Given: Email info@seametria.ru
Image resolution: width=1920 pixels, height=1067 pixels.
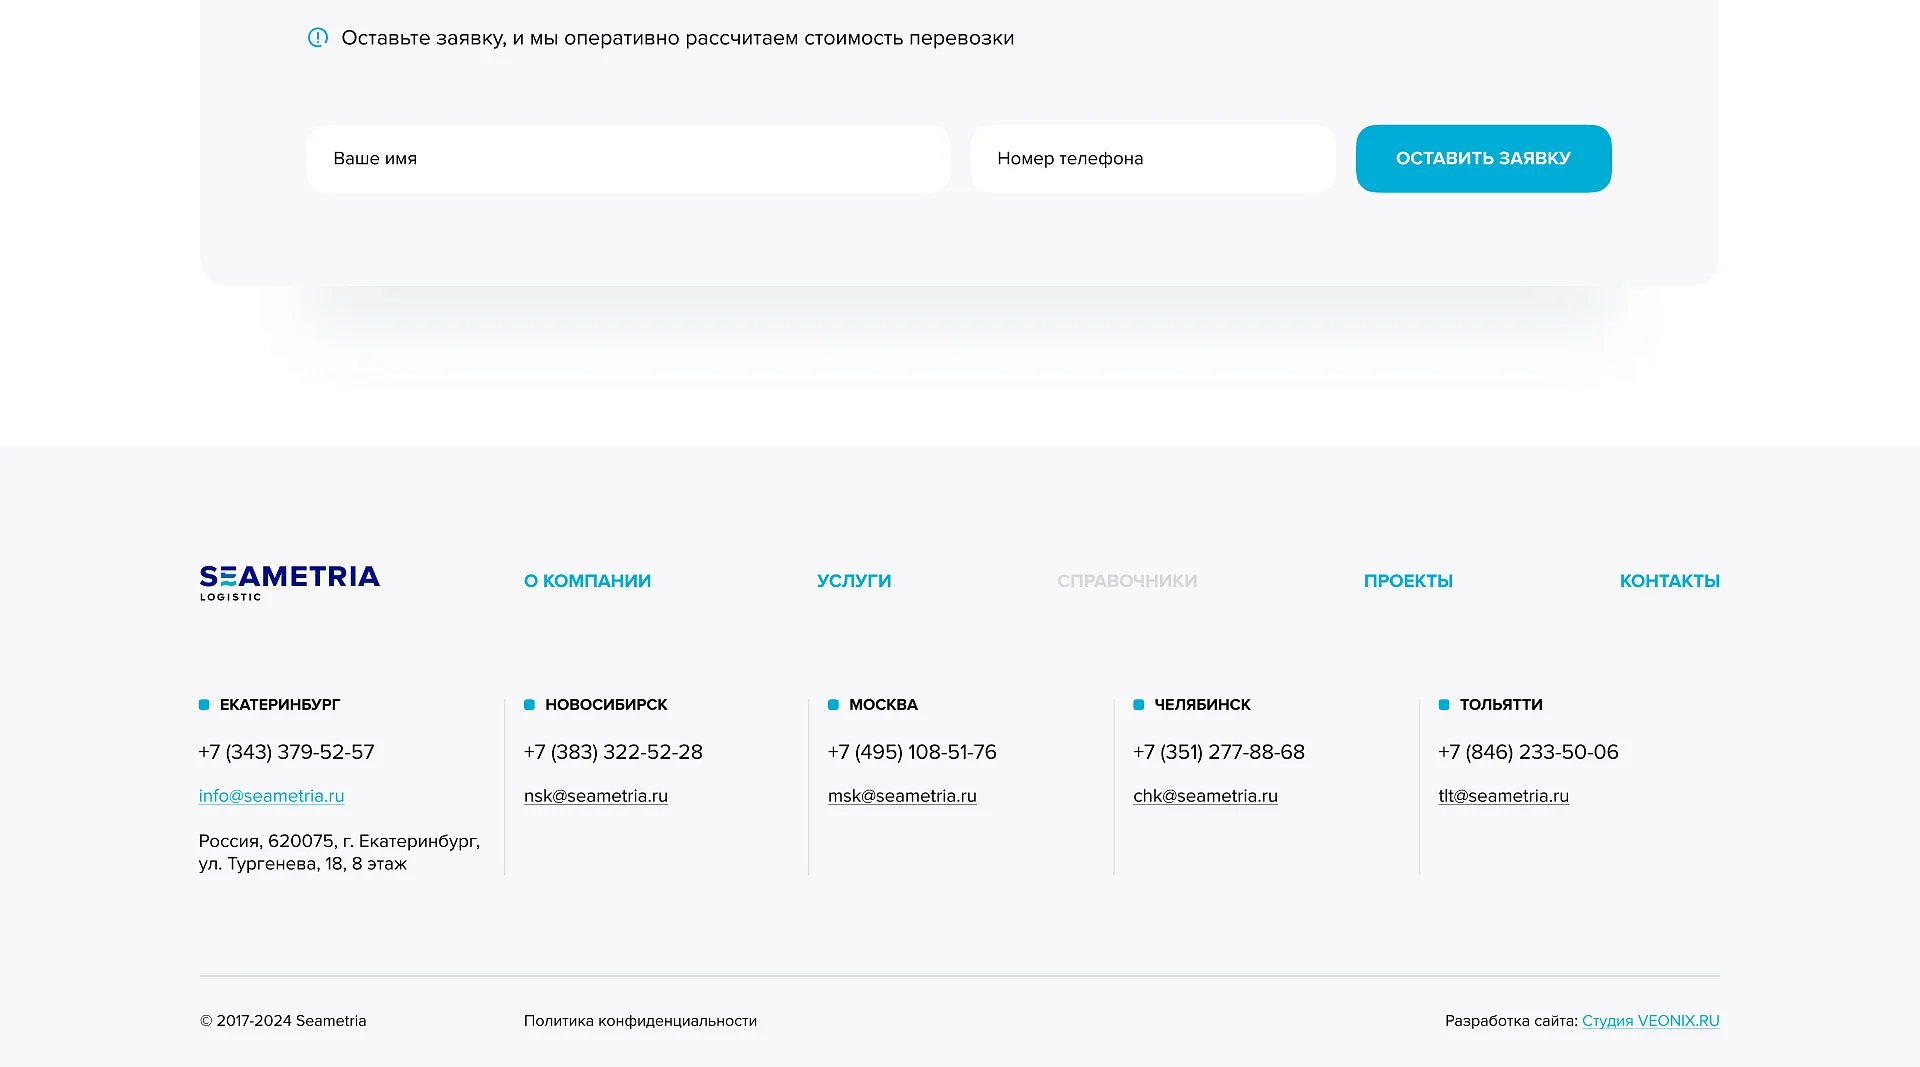Looking at the screenshot, I should pos(272,796).
